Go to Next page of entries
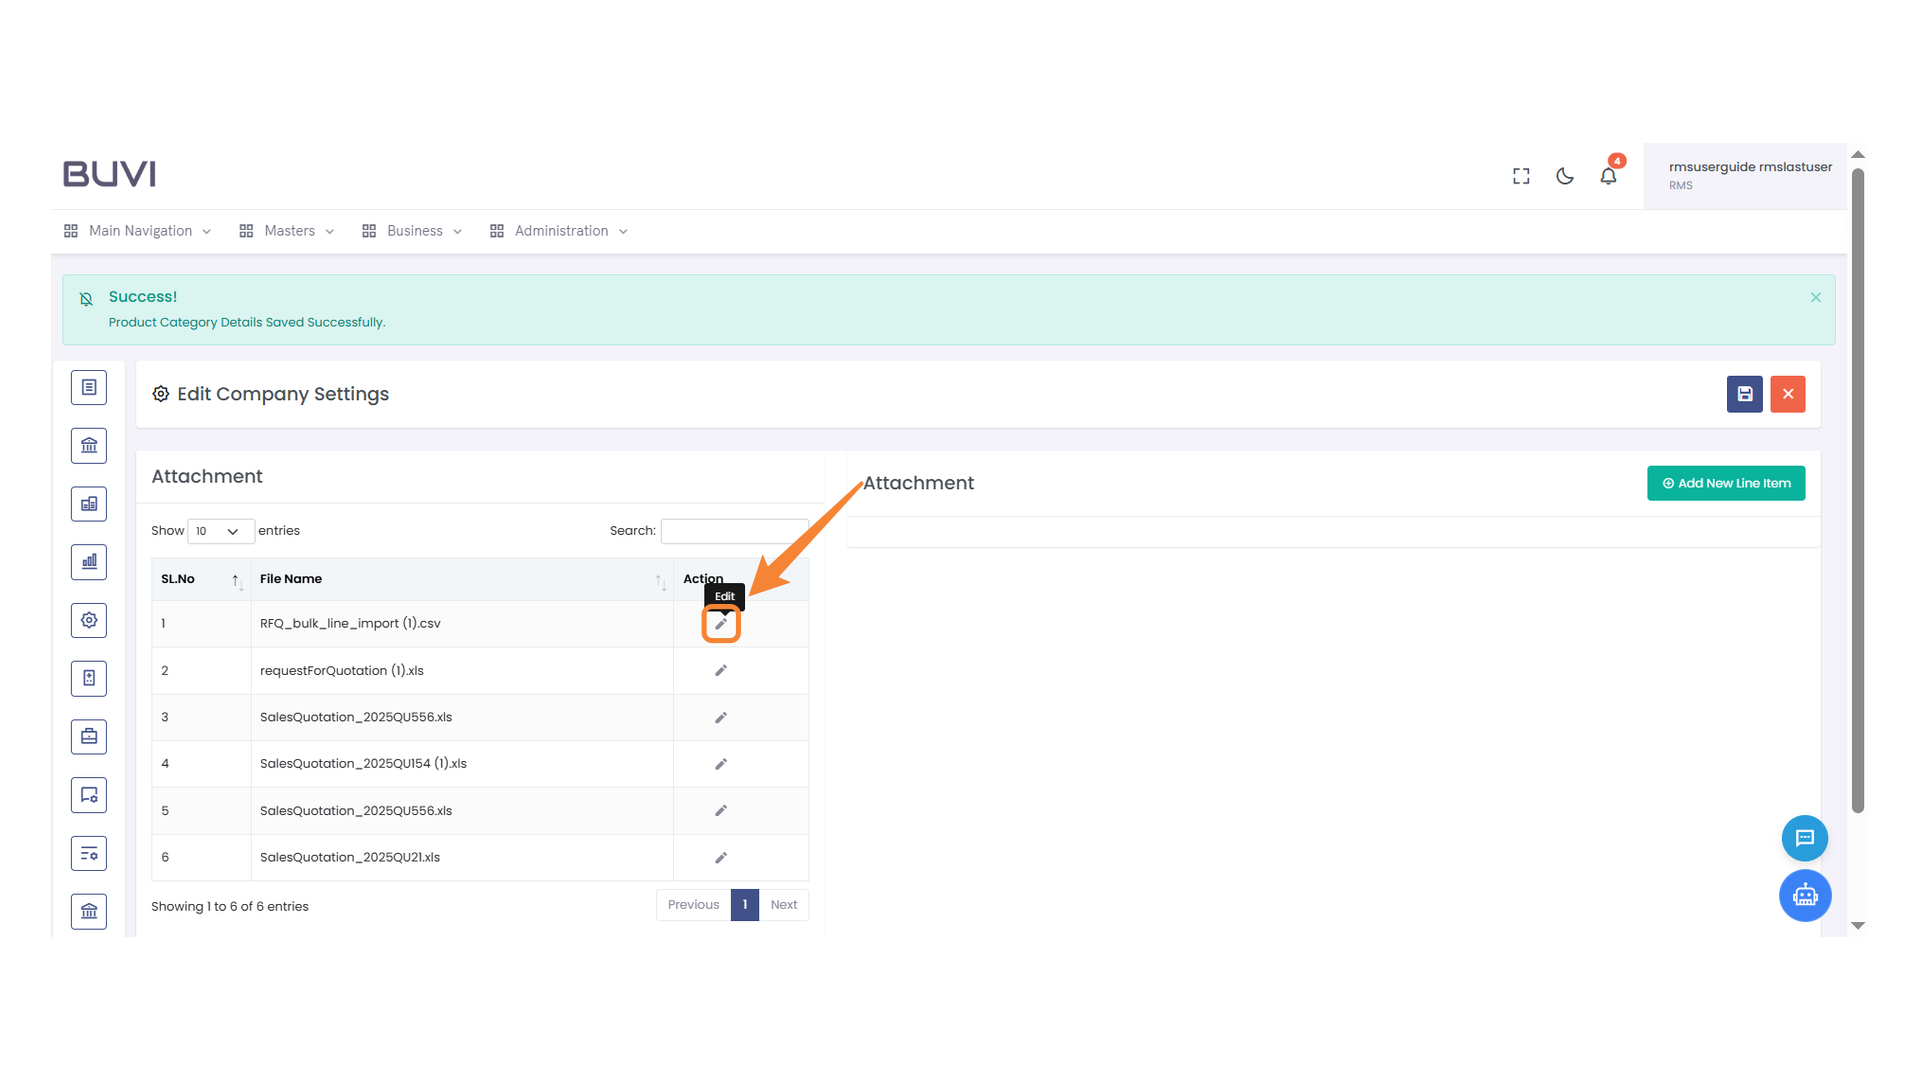The height and width of the screenshot is (1080, 1920). (783, 905)
